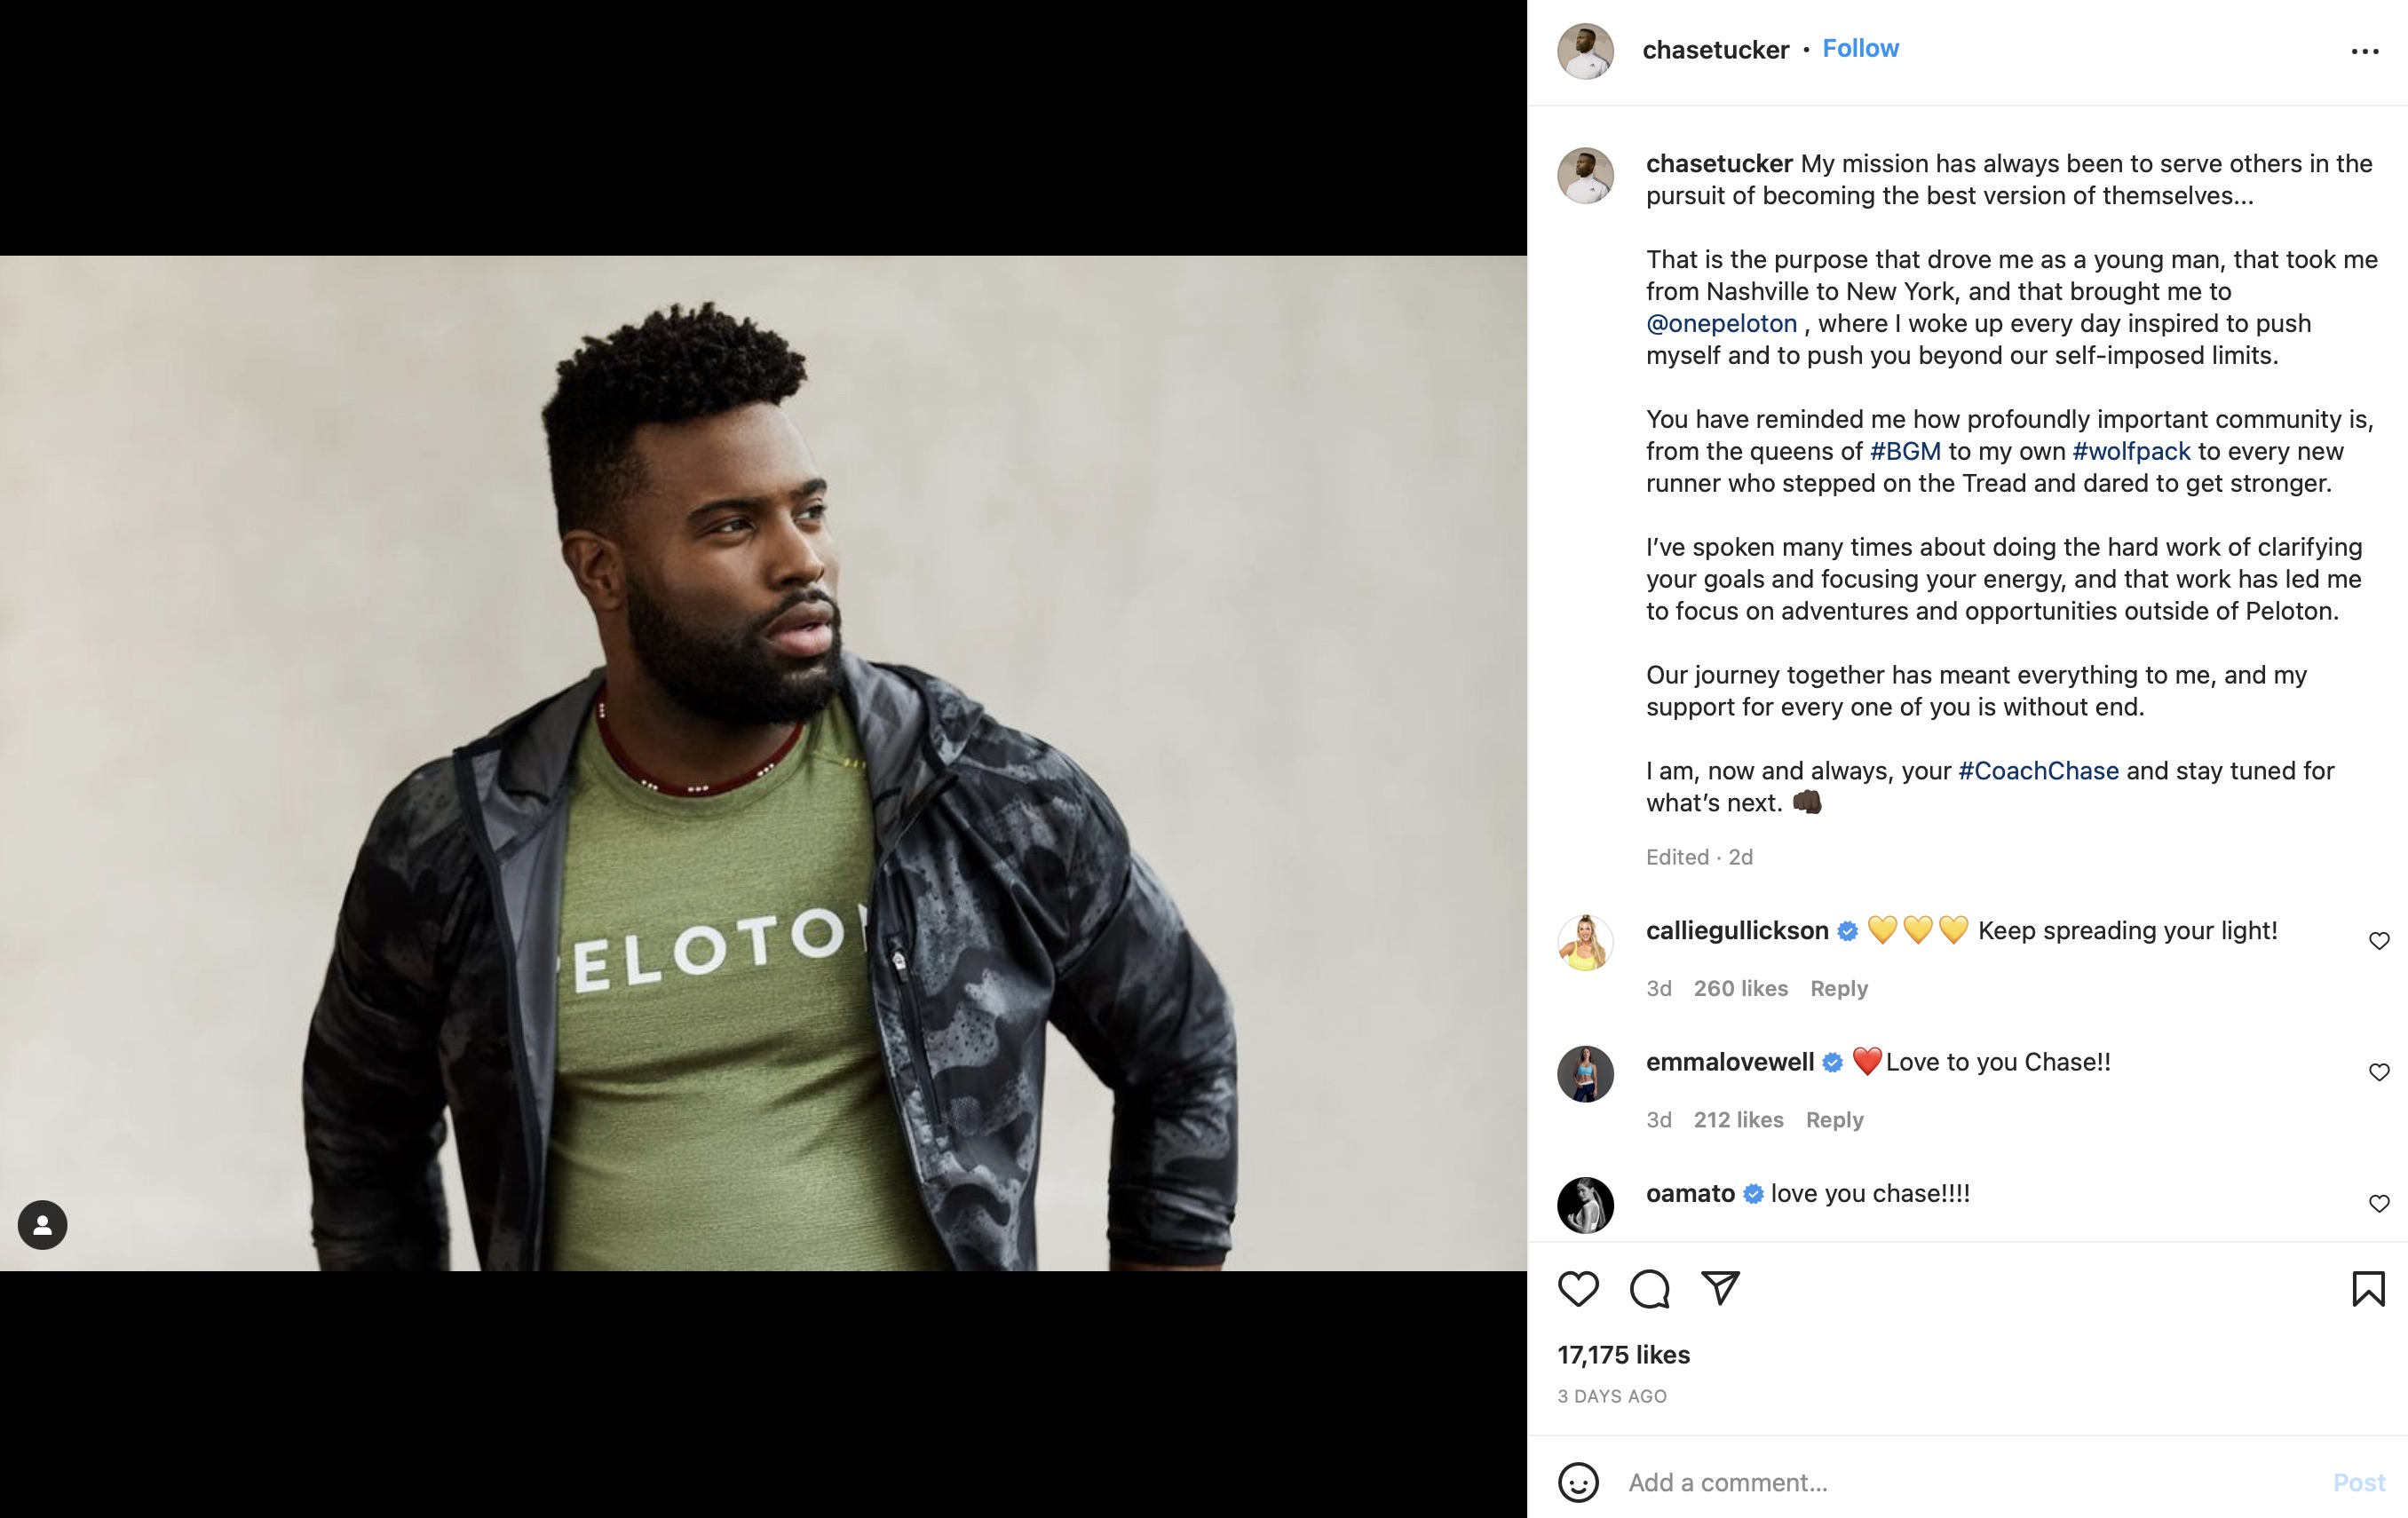Click the Add a comment field
2408x1518 pixels.
coord(1970,1482)
